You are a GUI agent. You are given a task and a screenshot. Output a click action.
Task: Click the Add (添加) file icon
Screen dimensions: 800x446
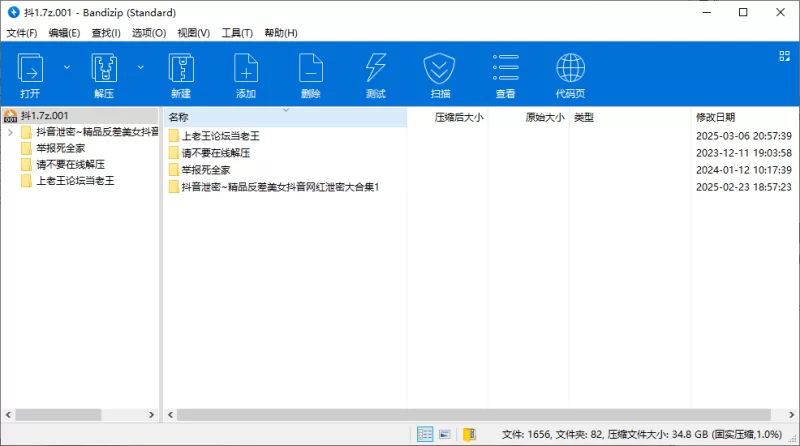[246, 75]
